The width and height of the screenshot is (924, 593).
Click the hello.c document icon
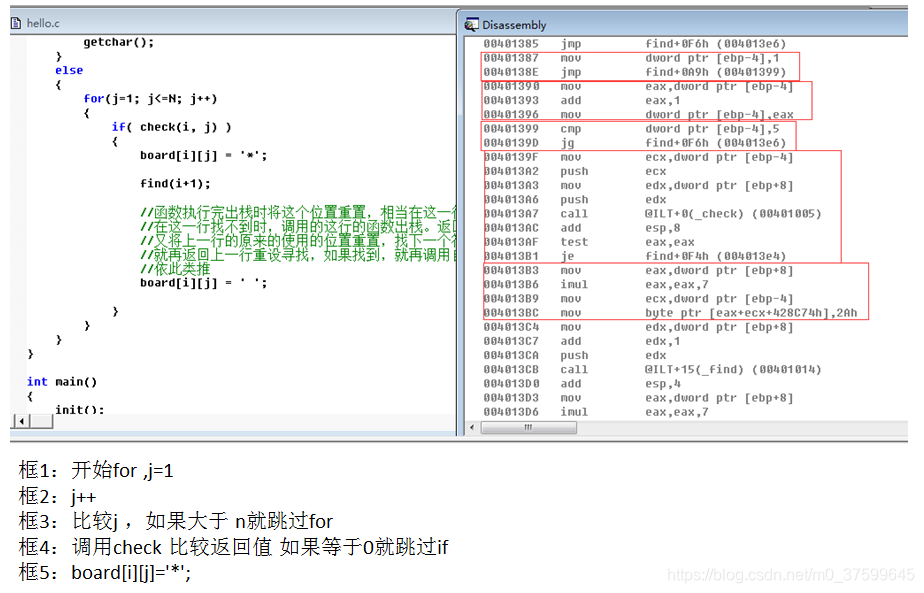click(x=16, y=23)
